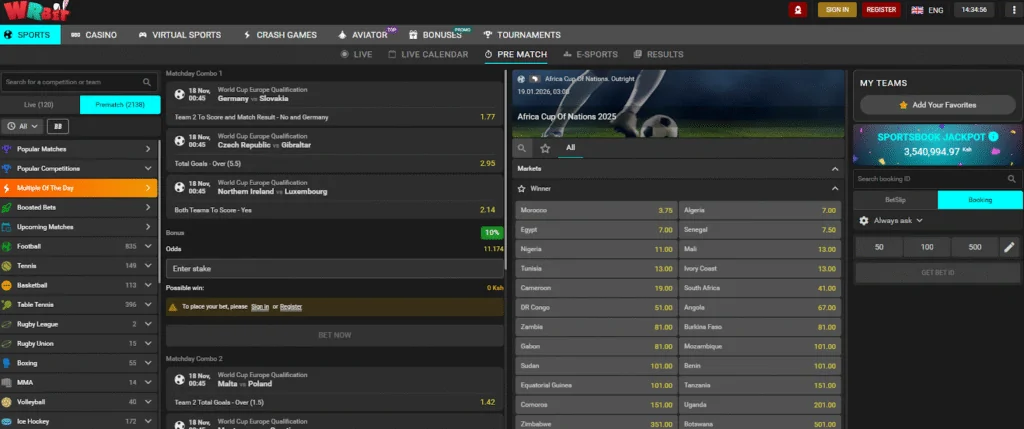
Task: Switch to Live (120) events
Action: [40, 104]
